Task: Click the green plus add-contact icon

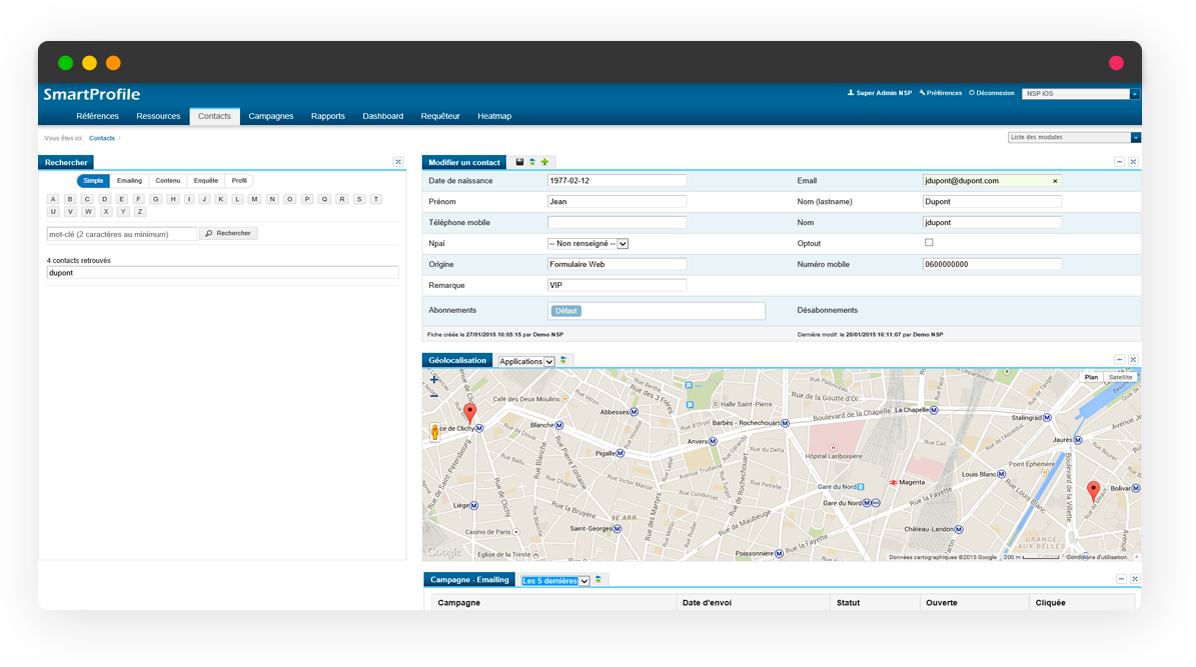Action: pyautogui.click(x=545, y=162)
